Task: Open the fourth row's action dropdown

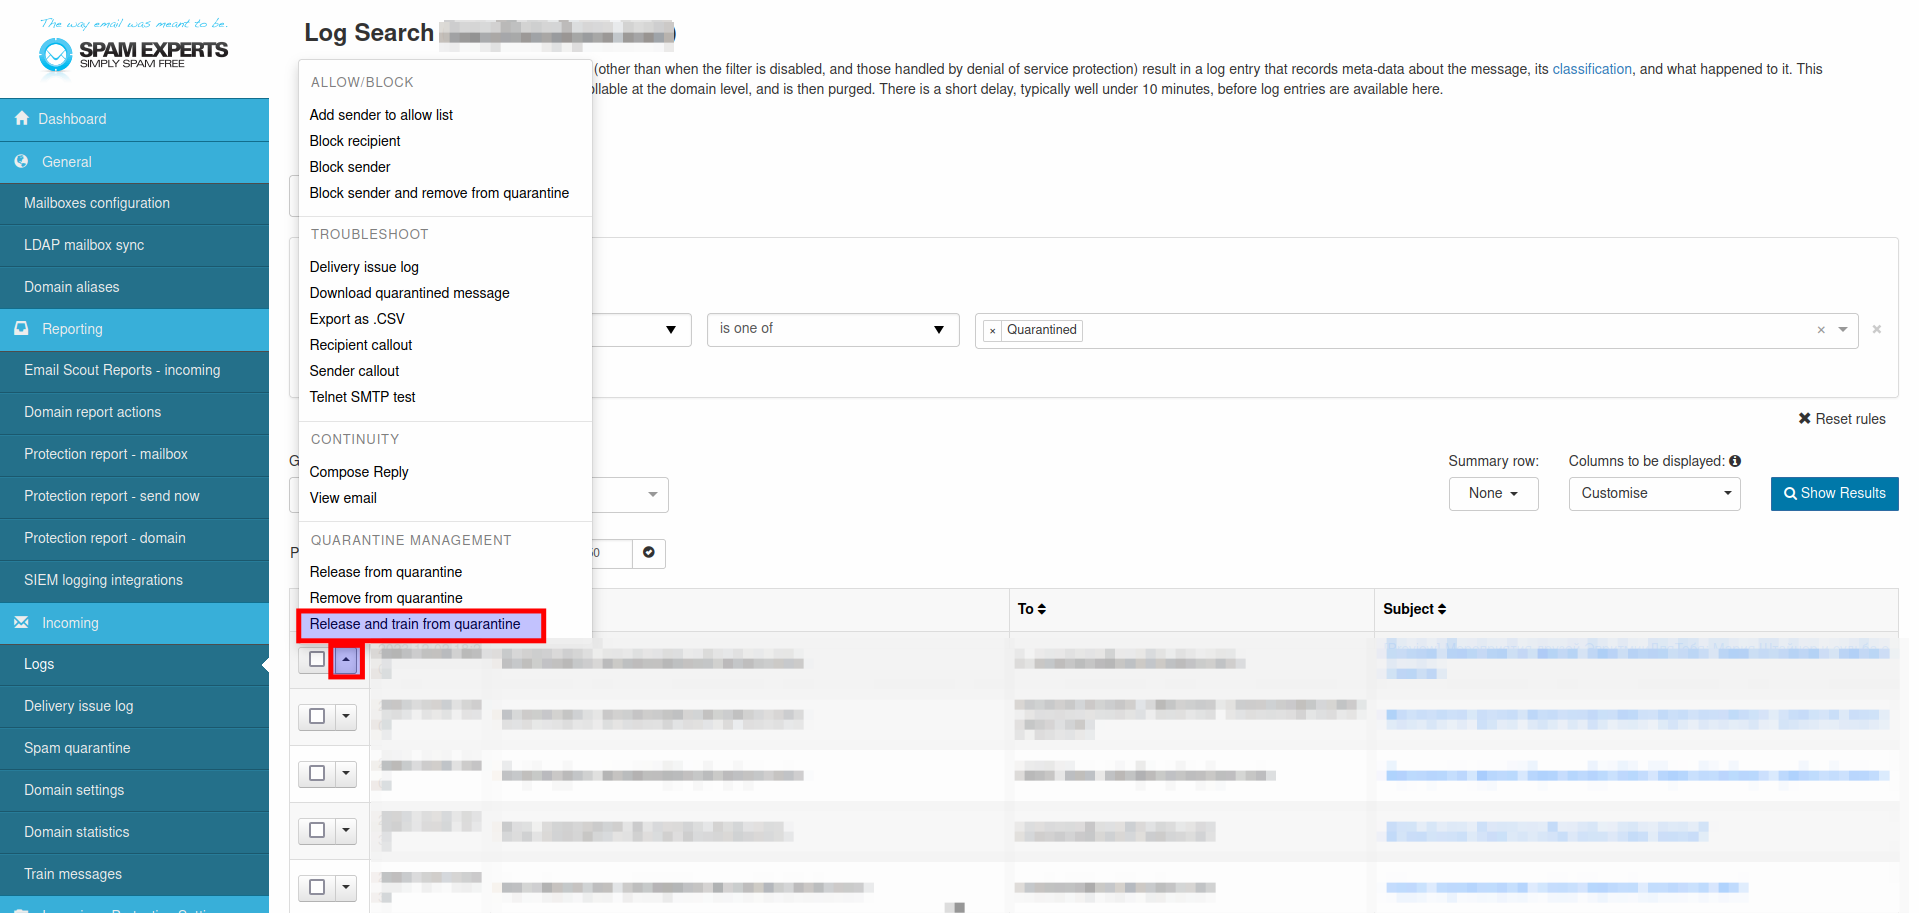Action: tap(346, 830)
